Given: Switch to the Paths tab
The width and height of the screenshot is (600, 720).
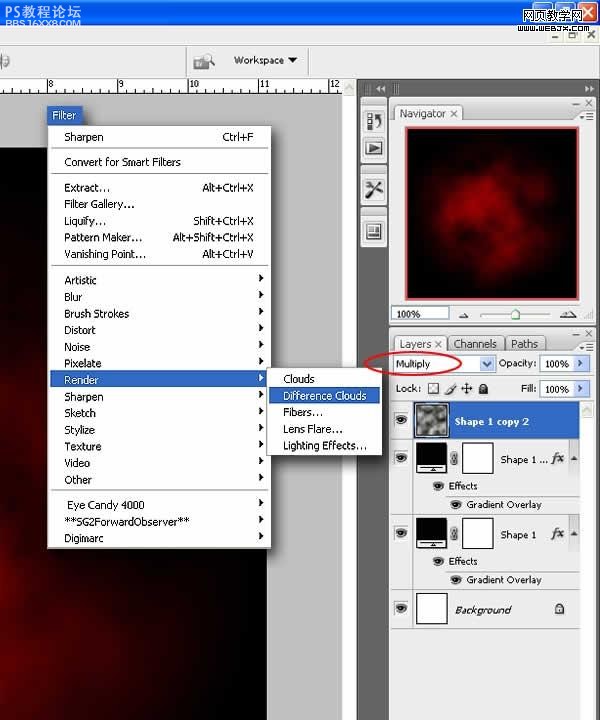Looking at the screenshot, I should [524, 343].
